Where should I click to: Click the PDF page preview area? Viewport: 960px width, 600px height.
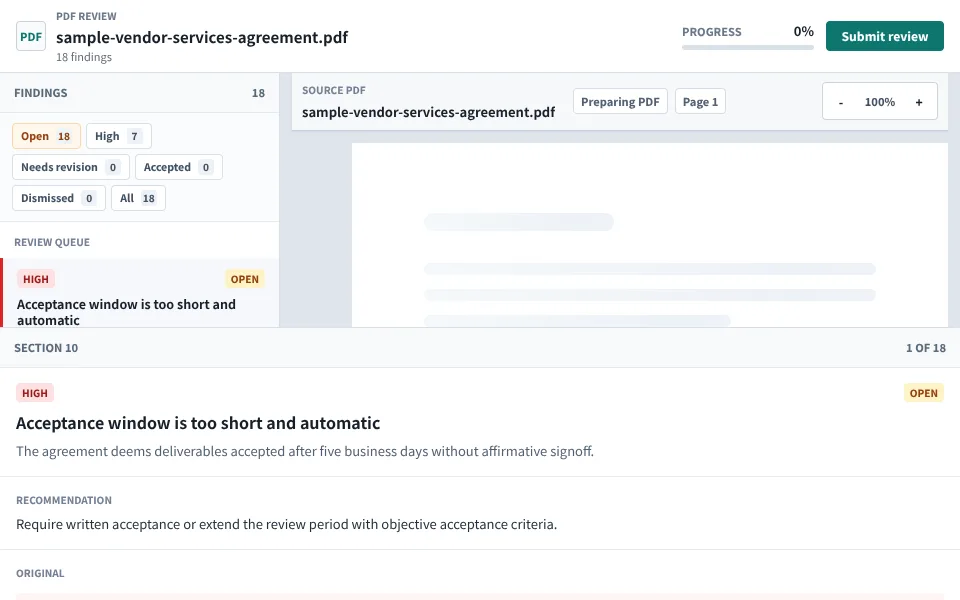pyautogui.click(x=649, y=235)
